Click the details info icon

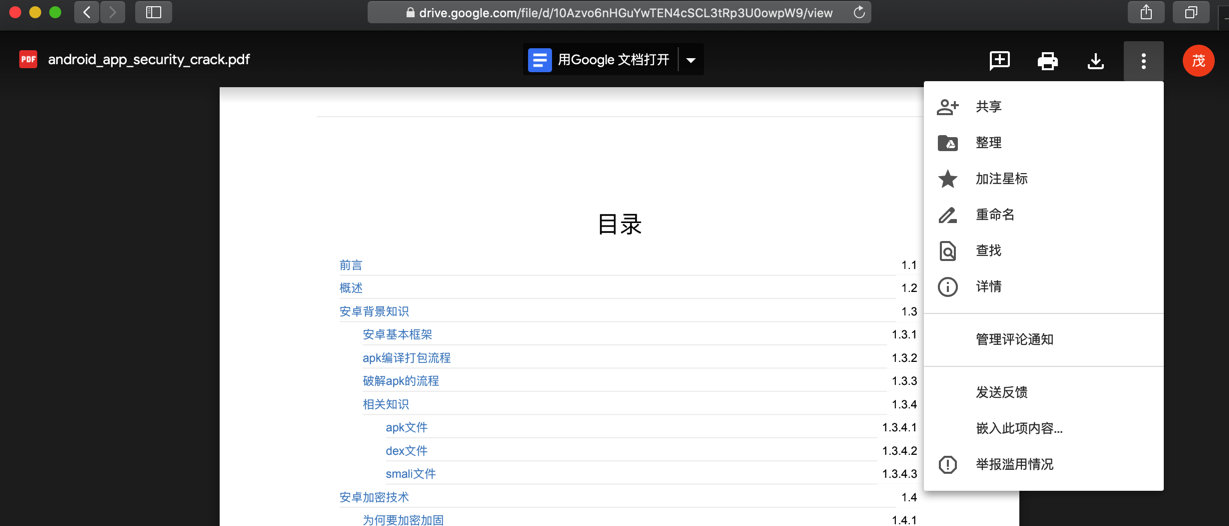947,287
